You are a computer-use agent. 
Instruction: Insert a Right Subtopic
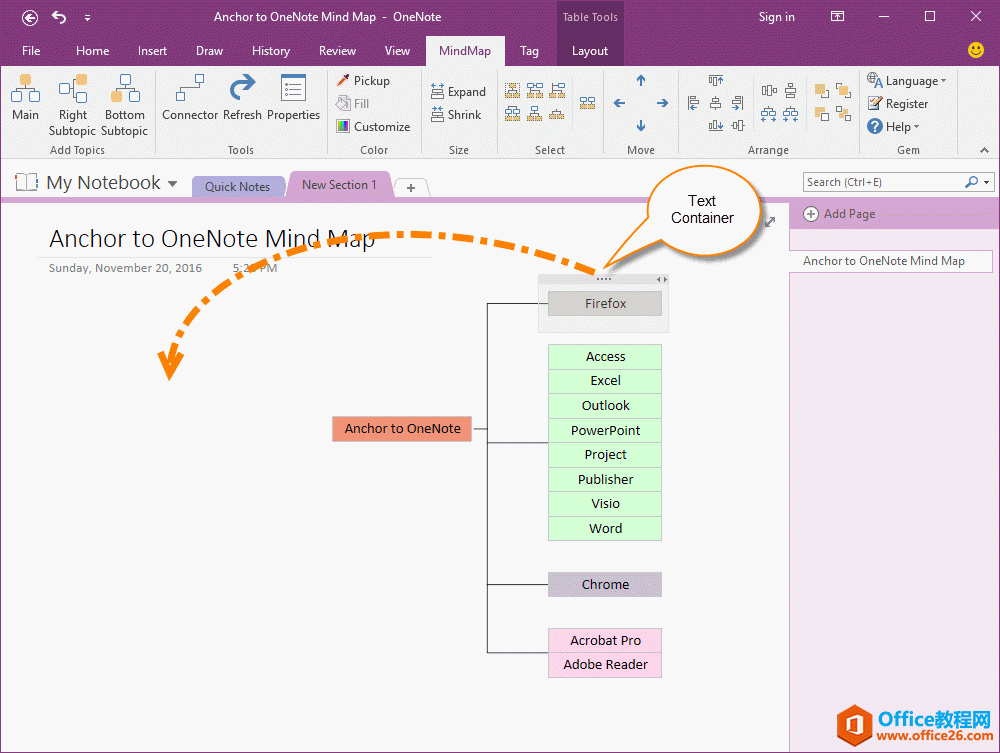73,105
